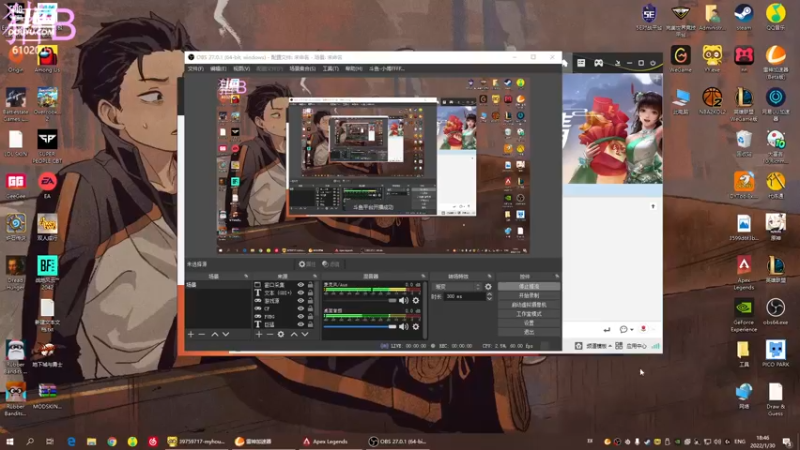Open the MODSKIN archive icon
Image resolution: width=800 pixels, height=450 pixels.
pyautogui.click(x=47, y=396)
